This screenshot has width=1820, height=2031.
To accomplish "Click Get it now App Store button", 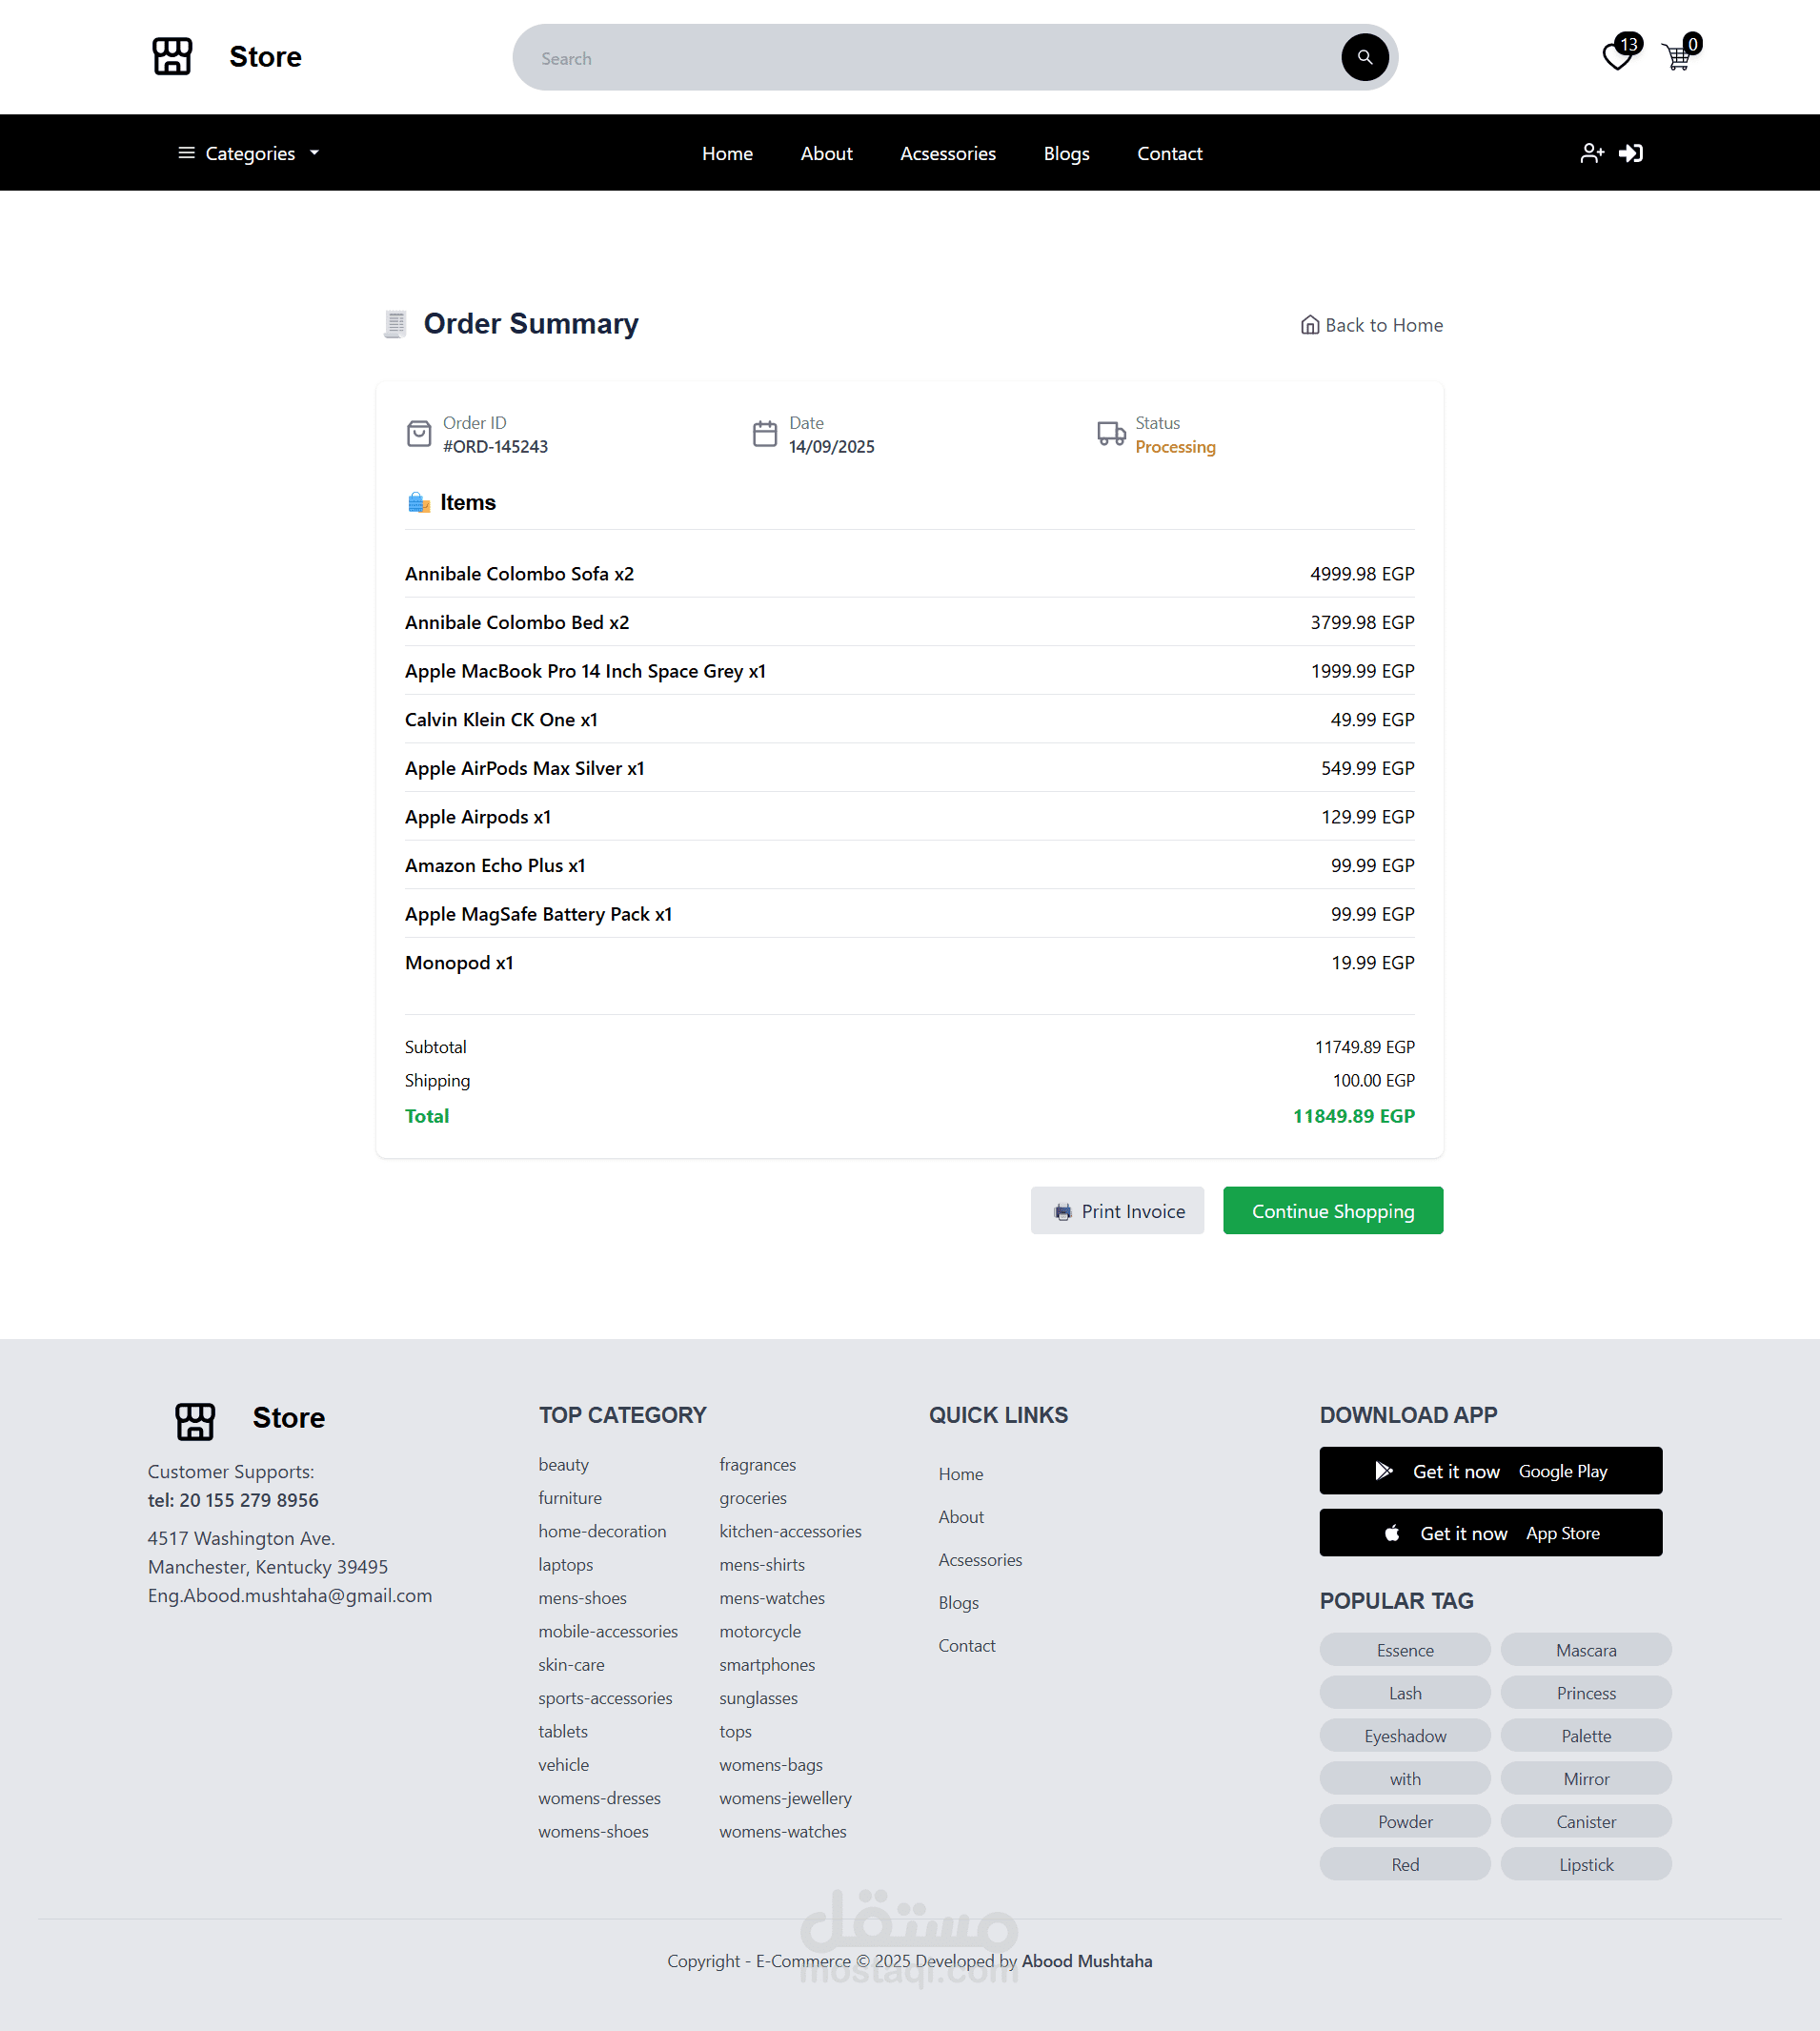I will [1490, 1532].
